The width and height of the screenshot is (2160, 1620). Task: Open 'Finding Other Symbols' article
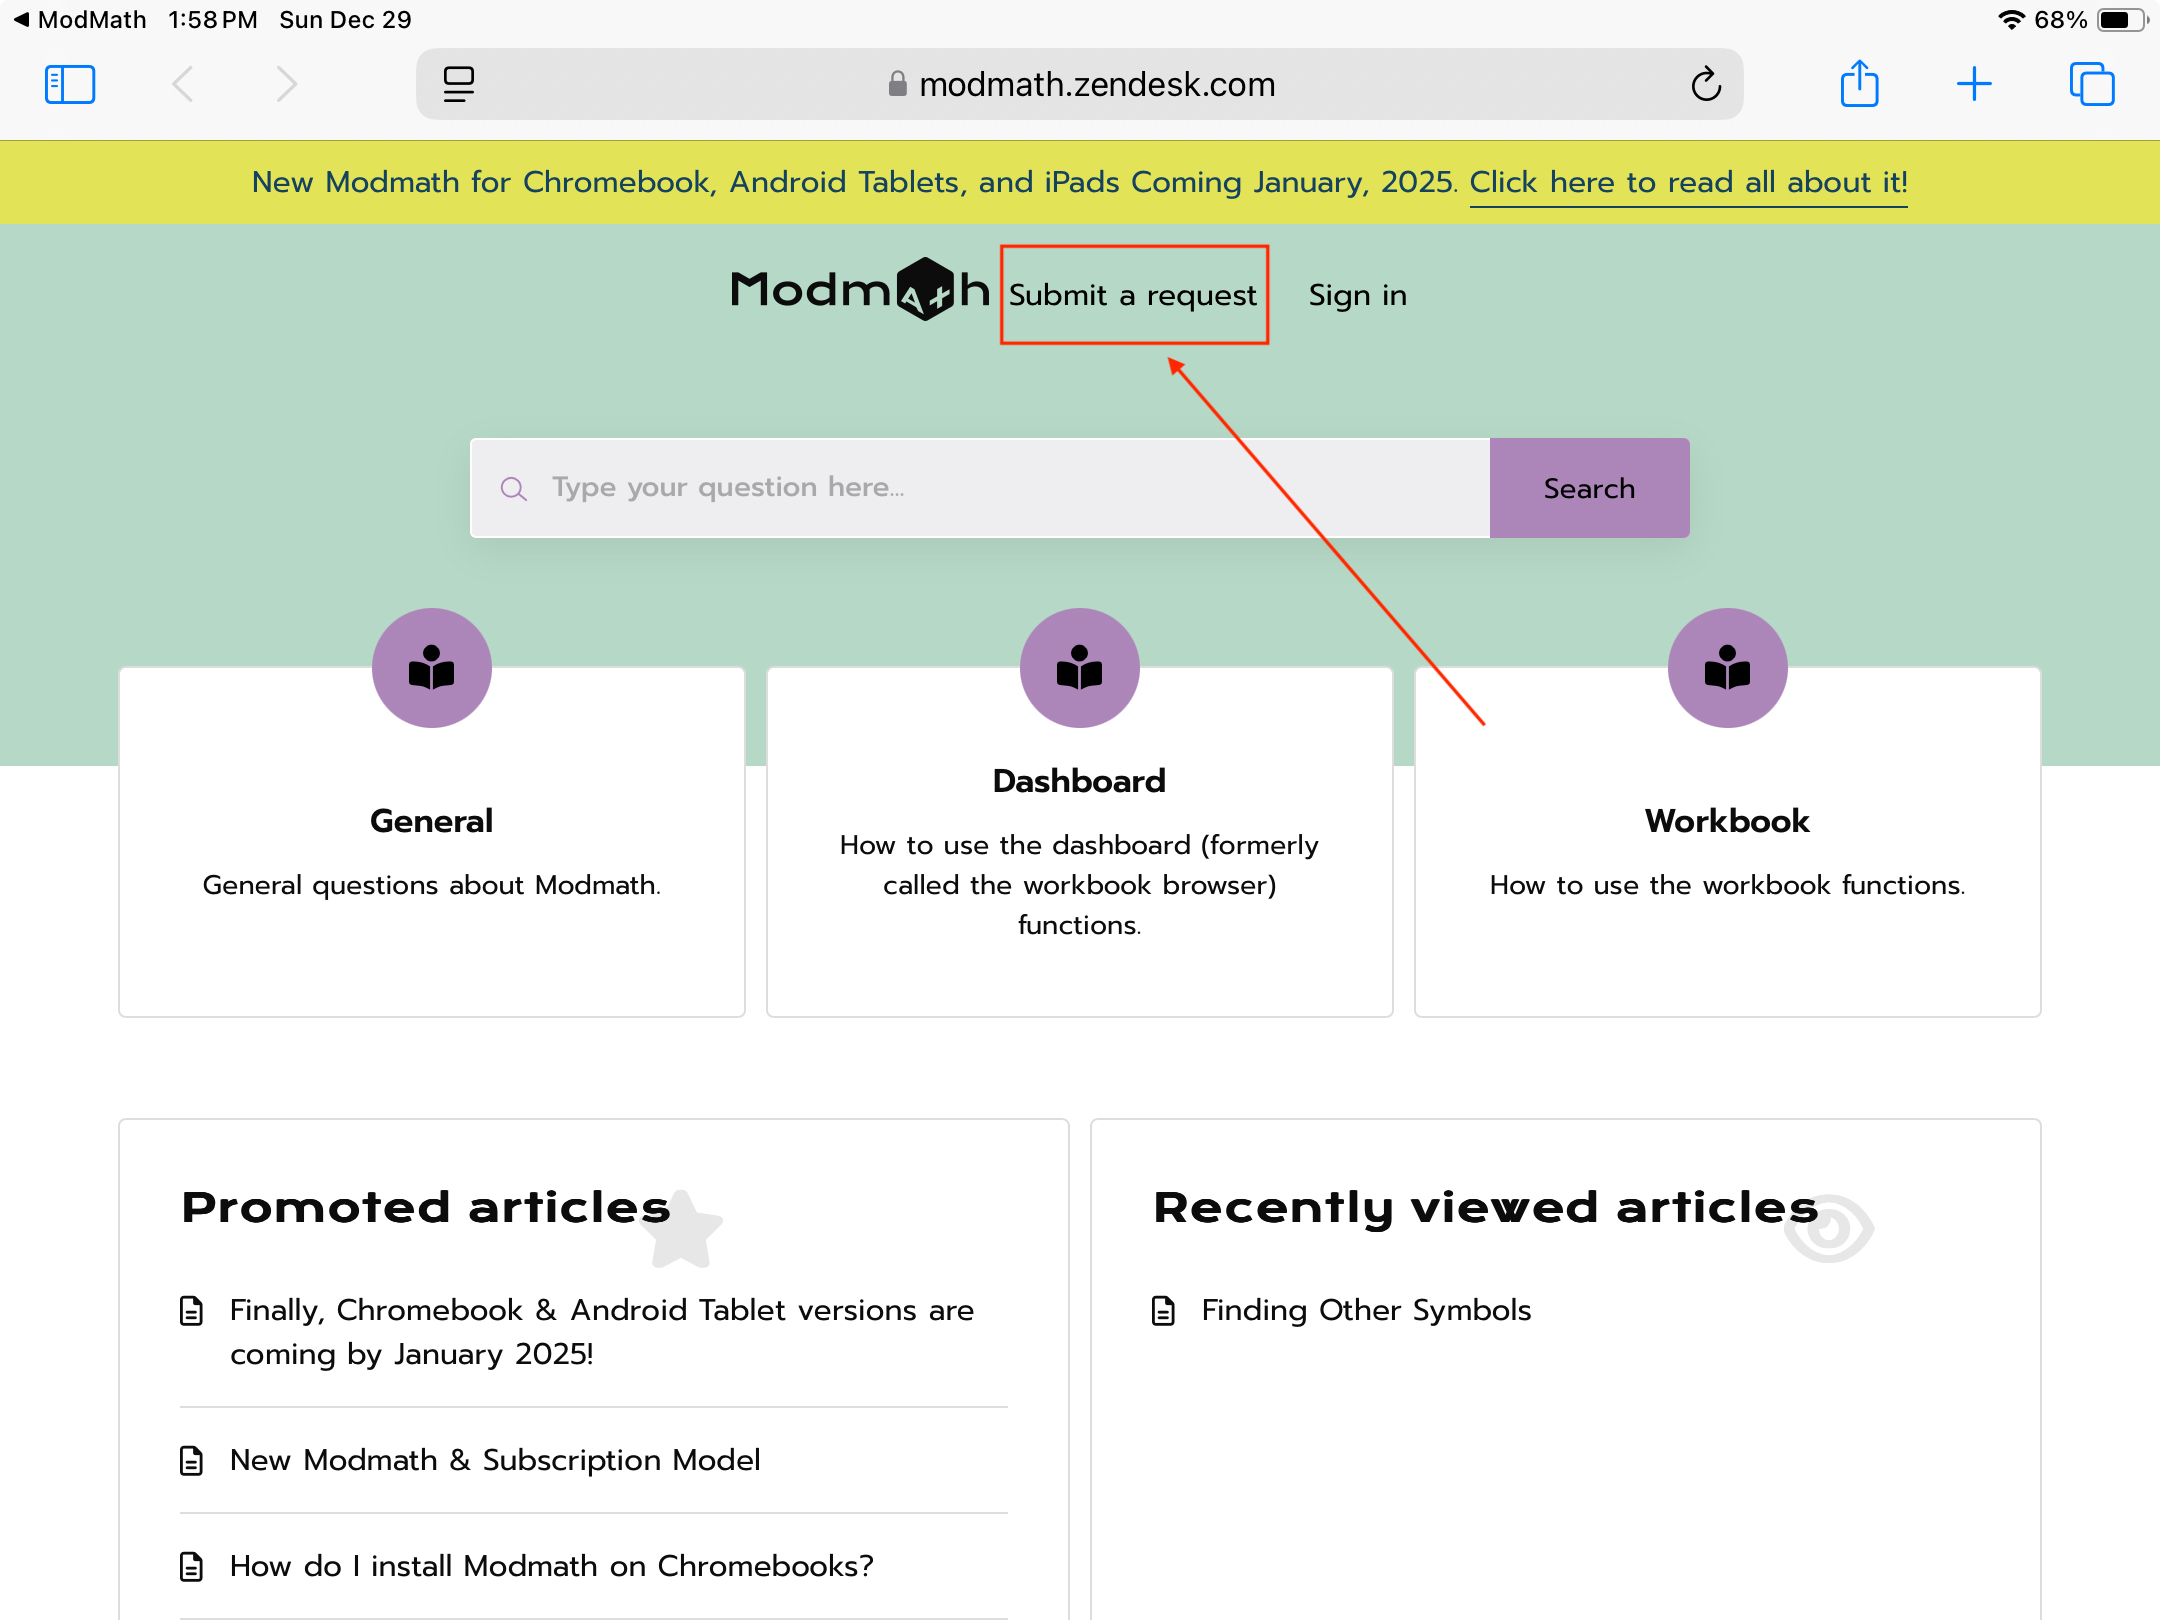pos(1365,1310)
